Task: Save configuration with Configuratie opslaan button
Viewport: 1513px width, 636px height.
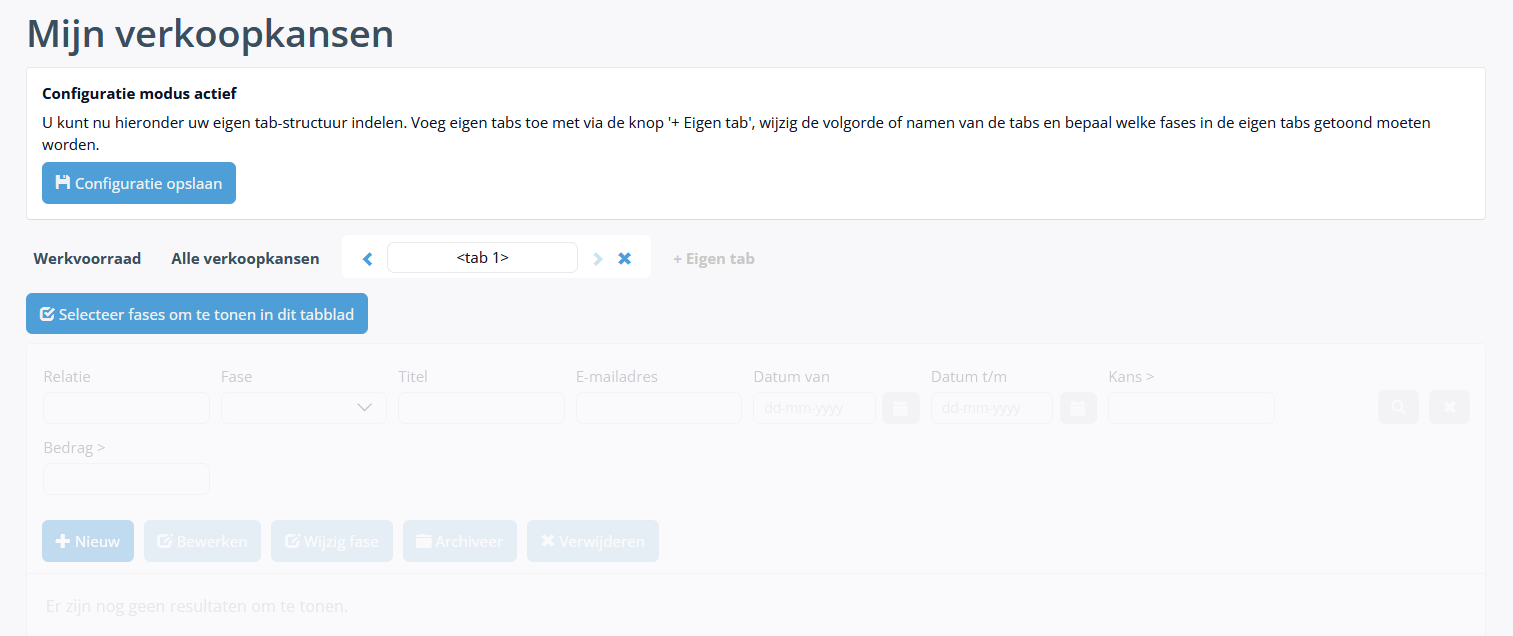Action: [x=139, y=183]
